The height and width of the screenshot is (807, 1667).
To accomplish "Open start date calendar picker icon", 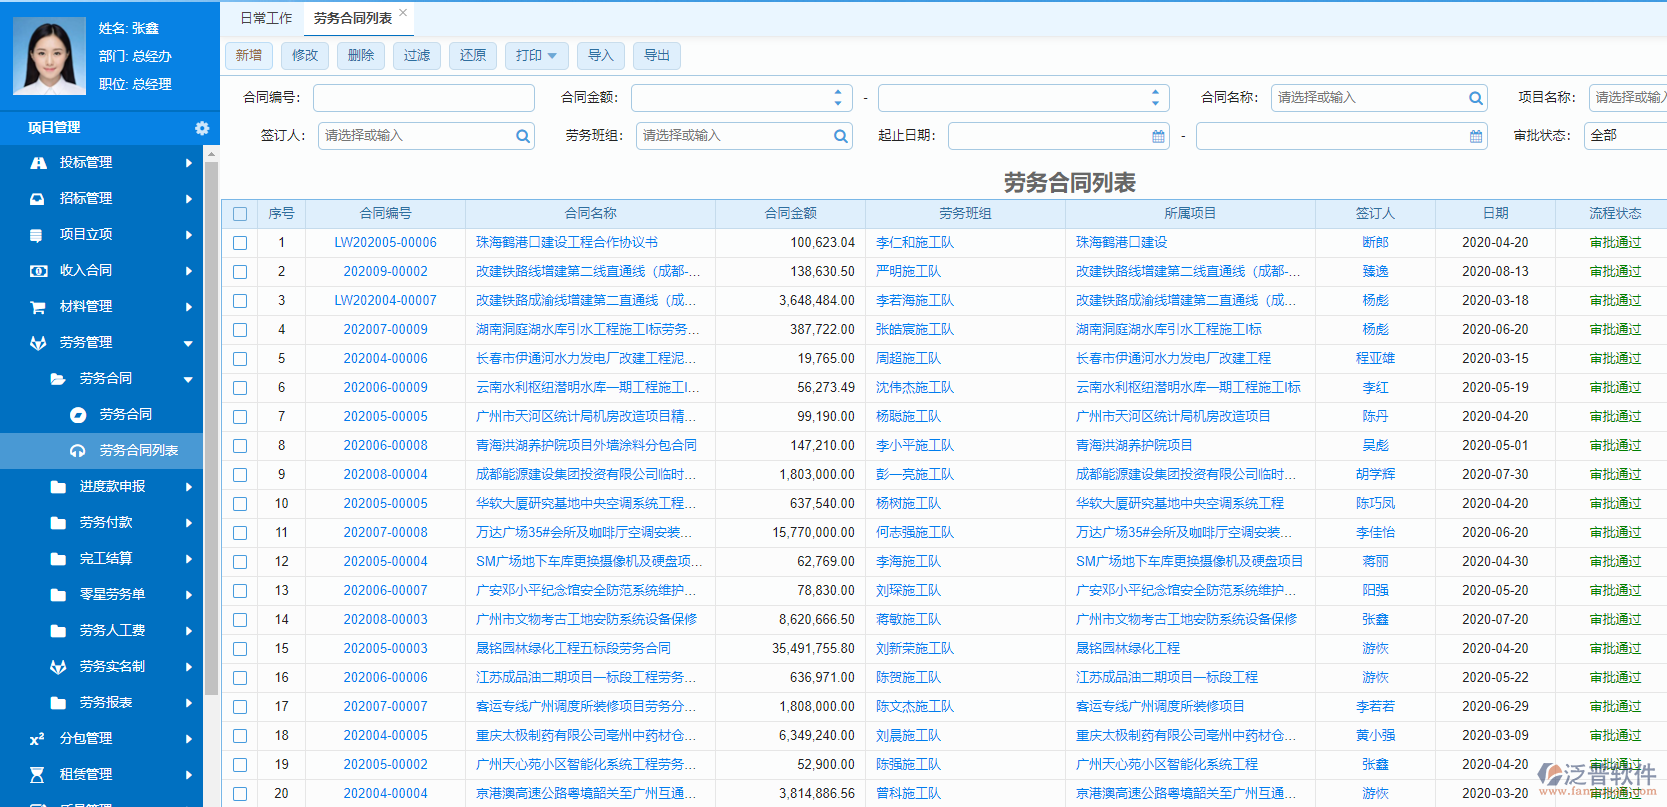I will 1158,136.
